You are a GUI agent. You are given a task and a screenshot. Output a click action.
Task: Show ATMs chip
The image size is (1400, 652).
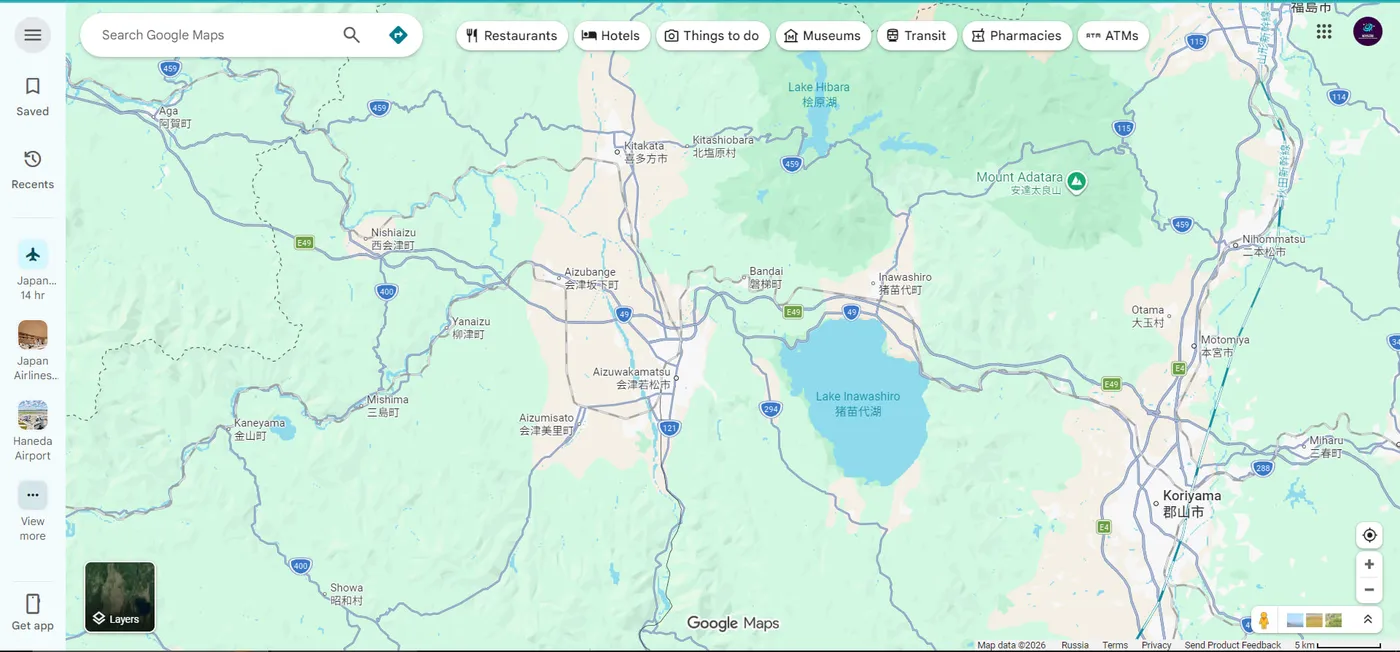coord(1113,36)
